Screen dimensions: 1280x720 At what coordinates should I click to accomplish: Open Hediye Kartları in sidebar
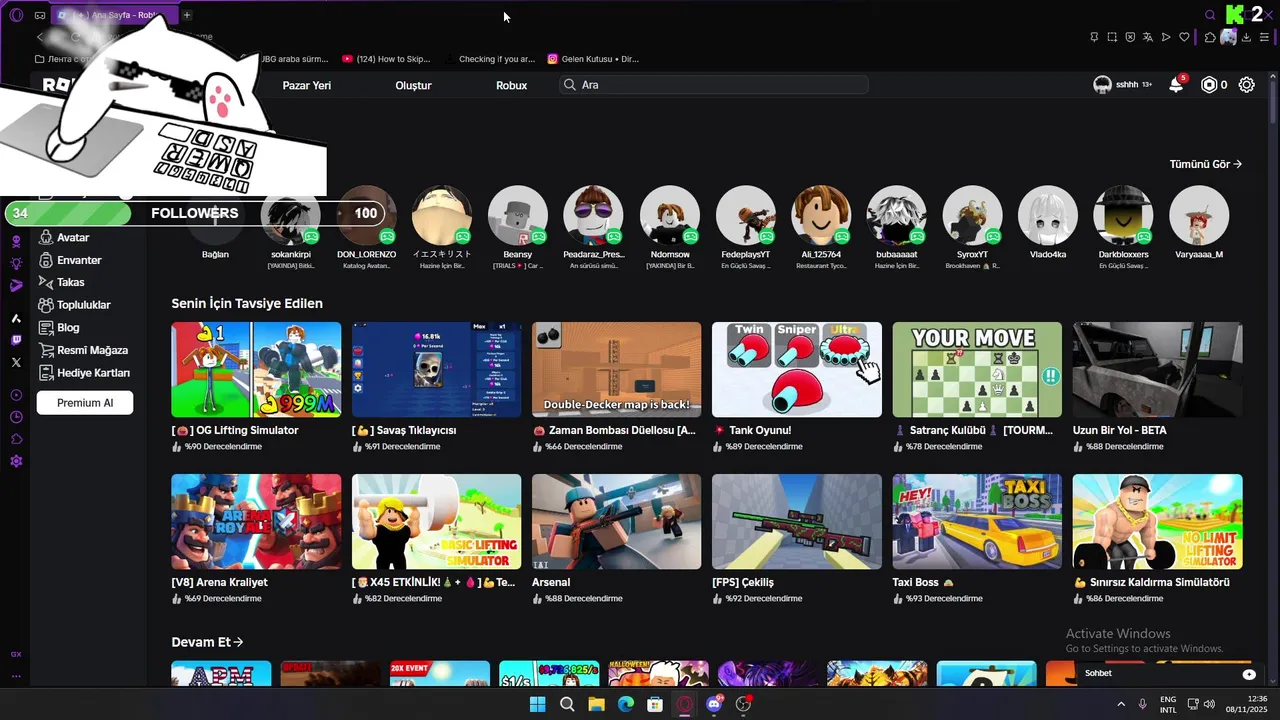pyautogui.click(x=84, y=373)
